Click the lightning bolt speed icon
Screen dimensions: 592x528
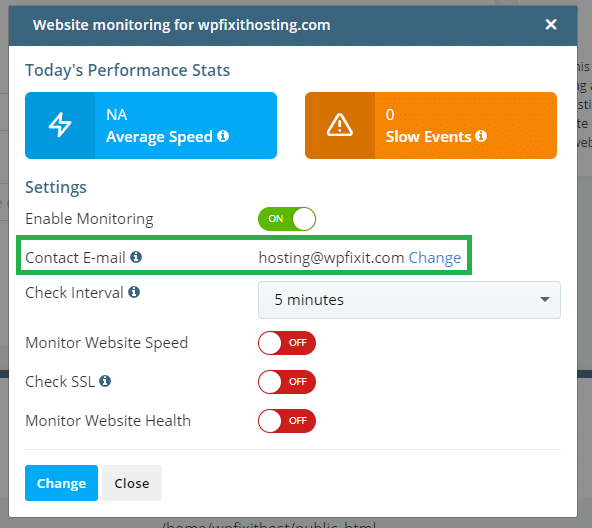[x=60, y=125]
